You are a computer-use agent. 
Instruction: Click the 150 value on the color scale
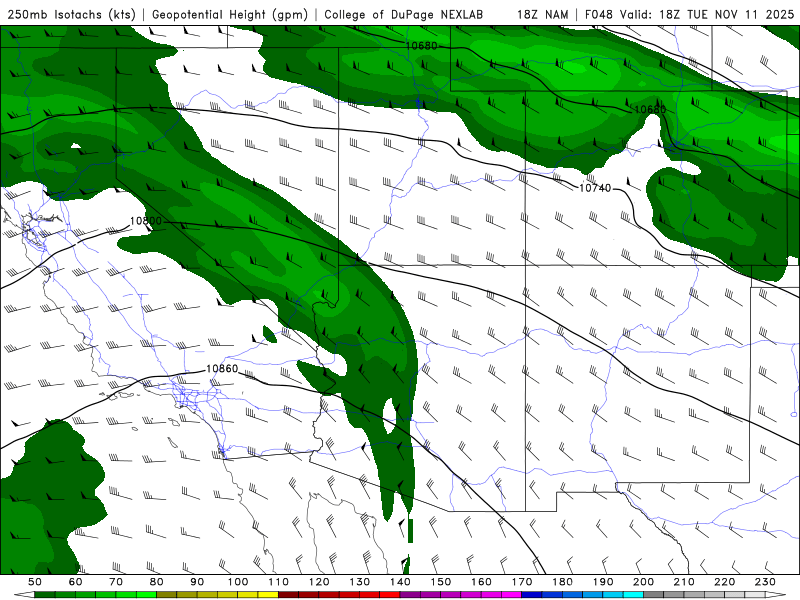tap(441, 582)
